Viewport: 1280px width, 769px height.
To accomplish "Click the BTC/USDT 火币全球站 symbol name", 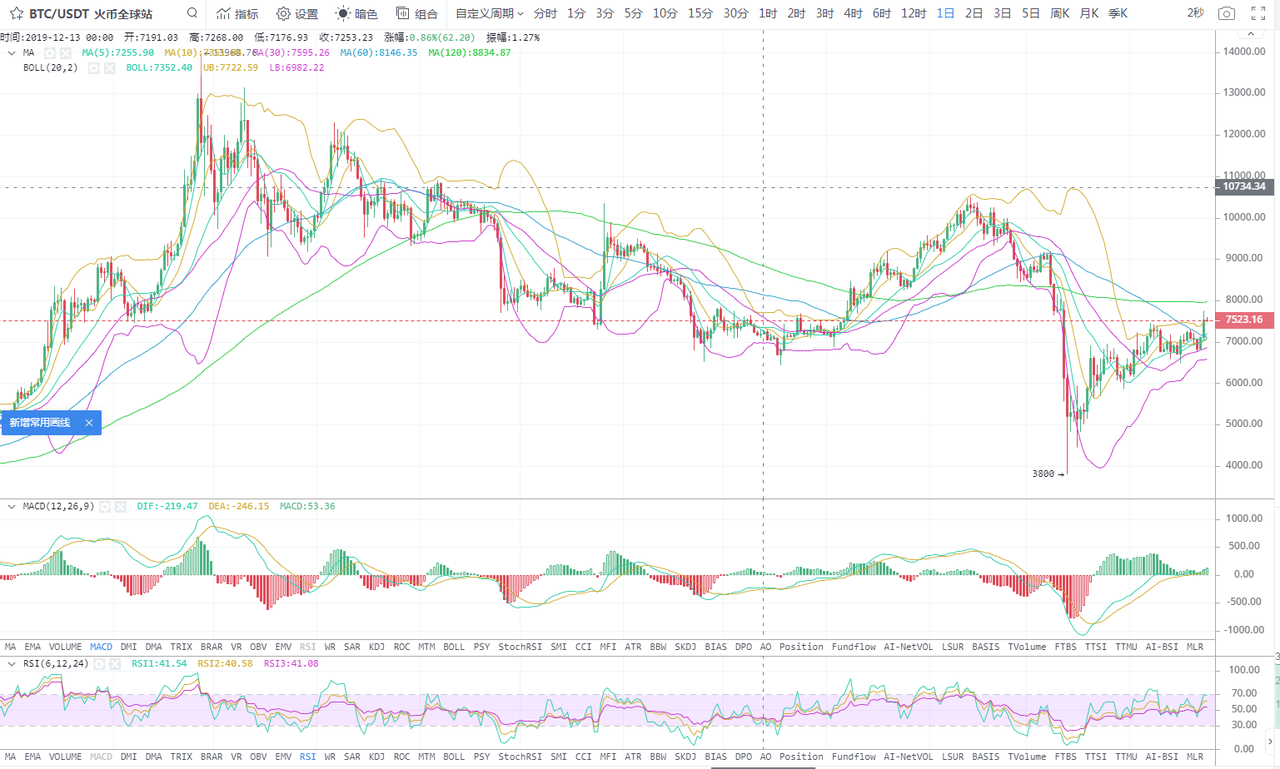I will 91,14.
